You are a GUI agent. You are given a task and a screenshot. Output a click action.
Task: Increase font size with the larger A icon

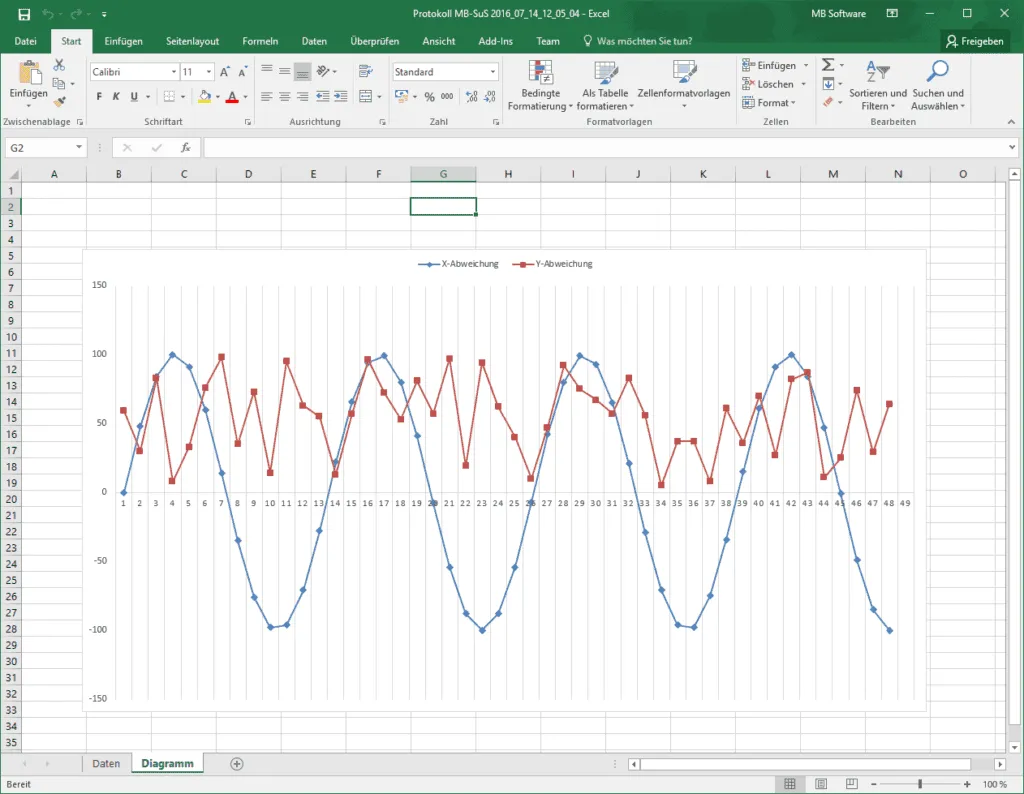[225, 72]
